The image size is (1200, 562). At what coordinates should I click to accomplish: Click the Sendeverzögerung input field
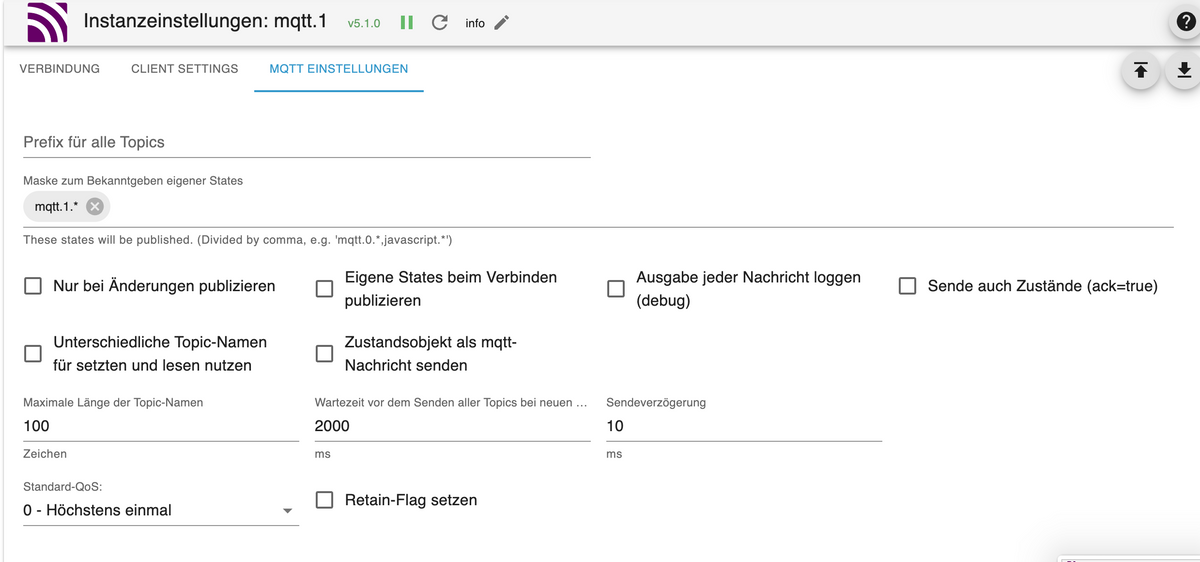744,426
